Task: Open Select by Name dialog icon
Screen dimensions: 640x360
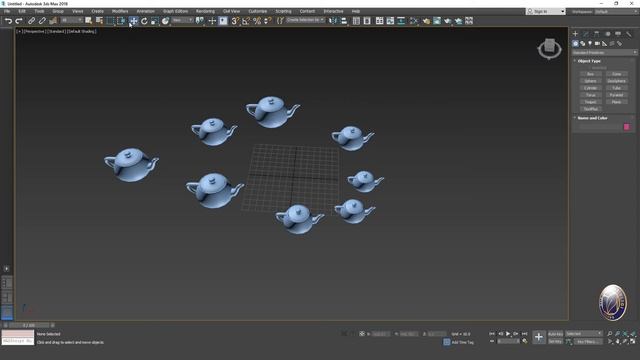Action: click(99, 21)
